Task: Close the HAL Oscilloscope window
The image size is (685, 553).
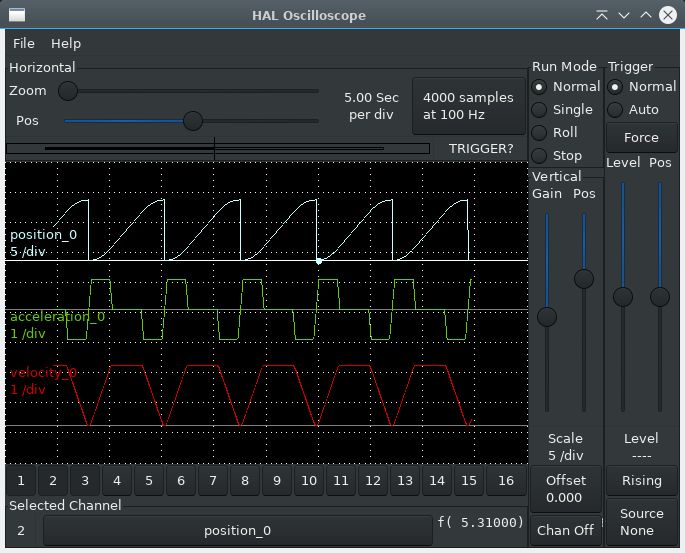Action: 668,15
